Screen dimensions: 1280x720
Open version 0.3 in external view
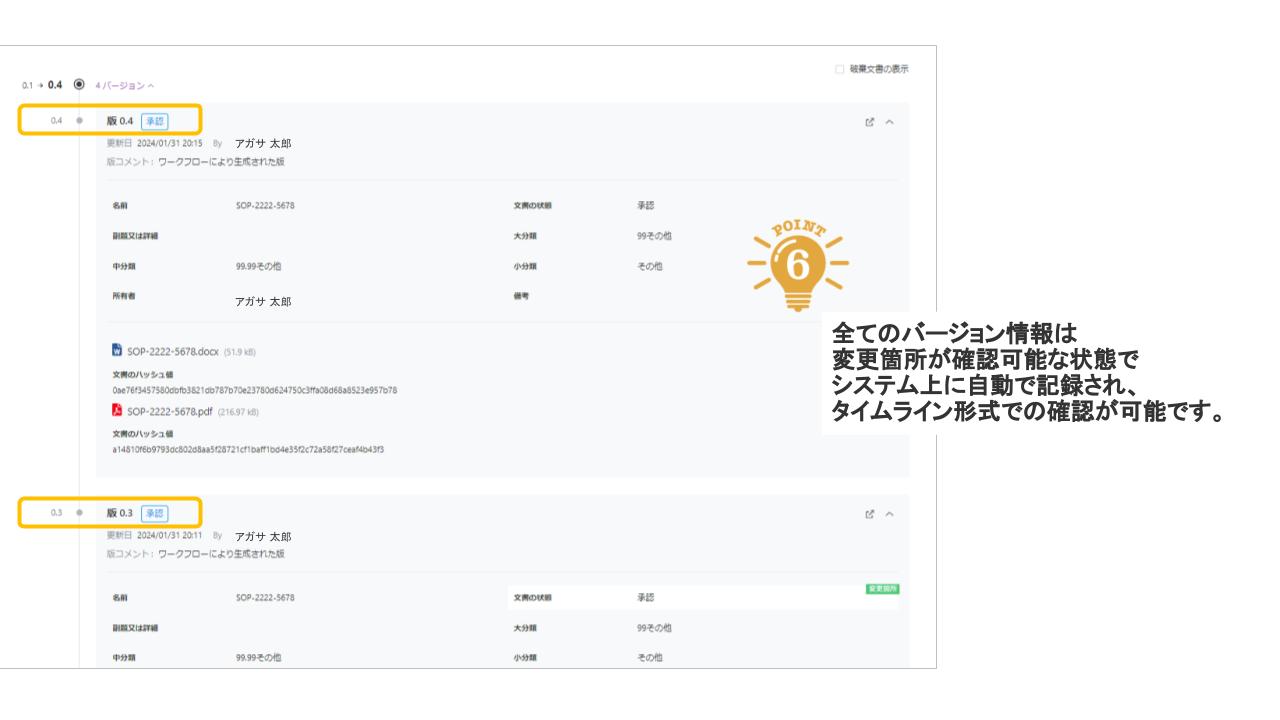point(869,514)
